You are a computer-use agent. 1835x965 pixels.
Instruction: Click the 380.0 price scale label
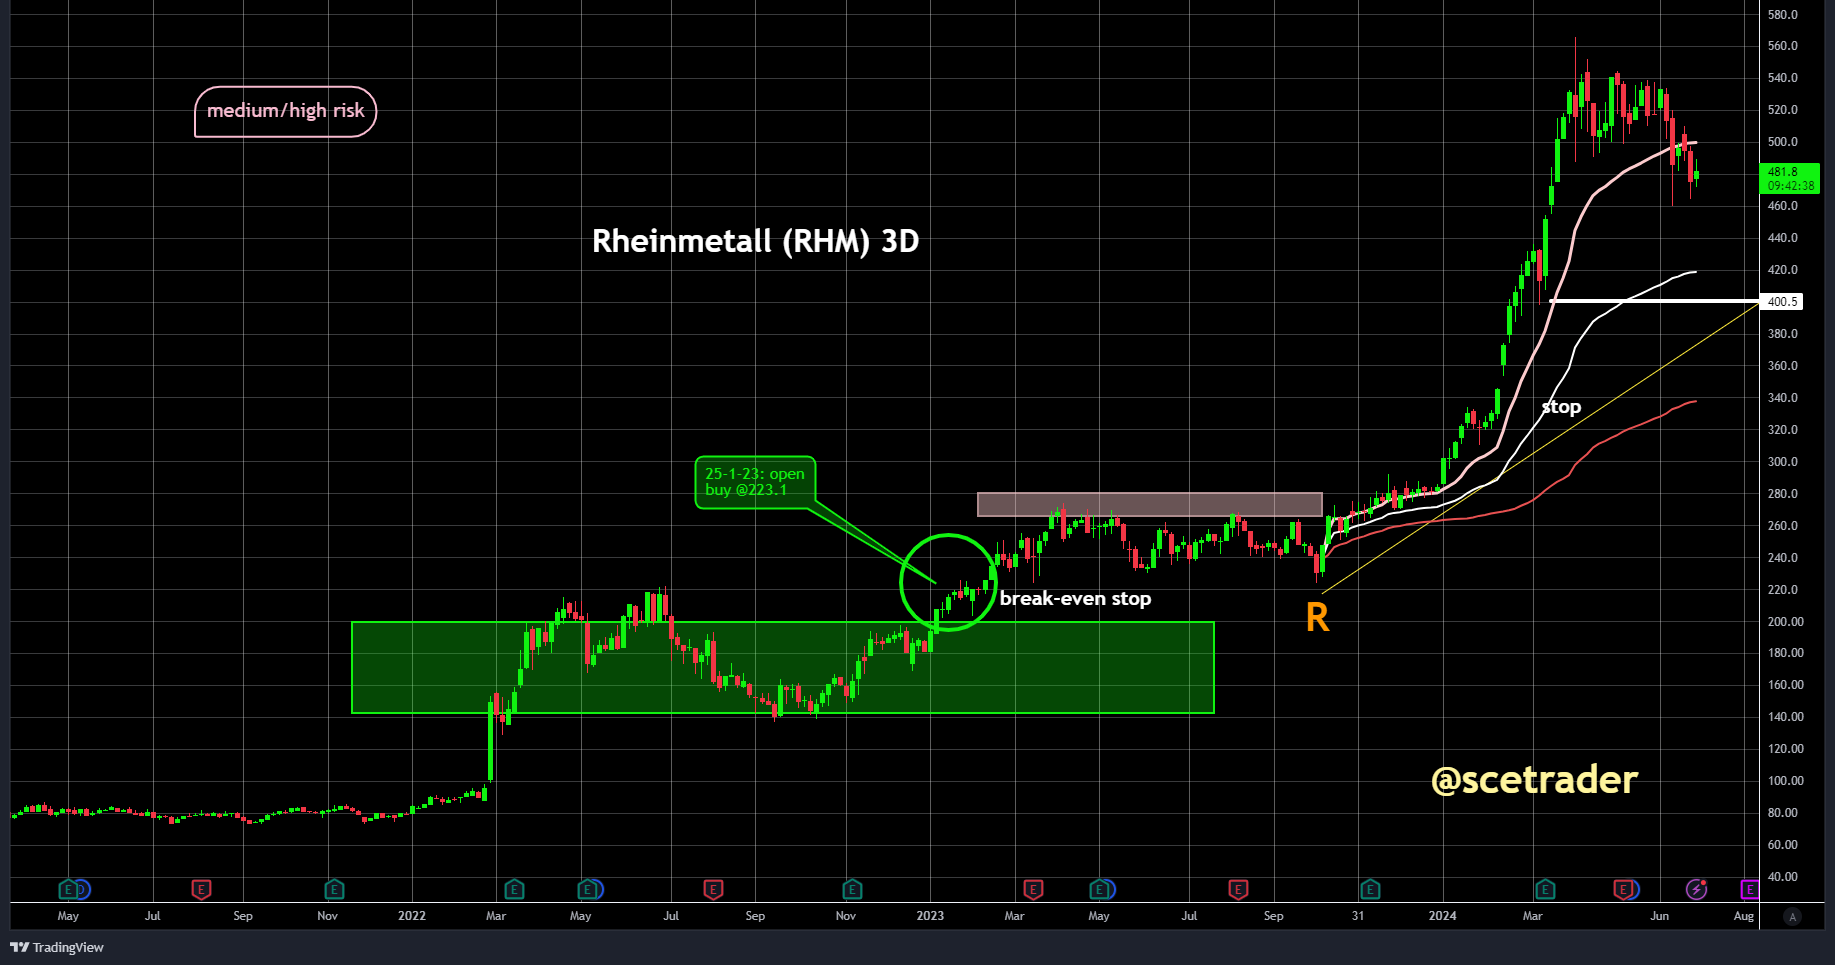point(1782,334)
